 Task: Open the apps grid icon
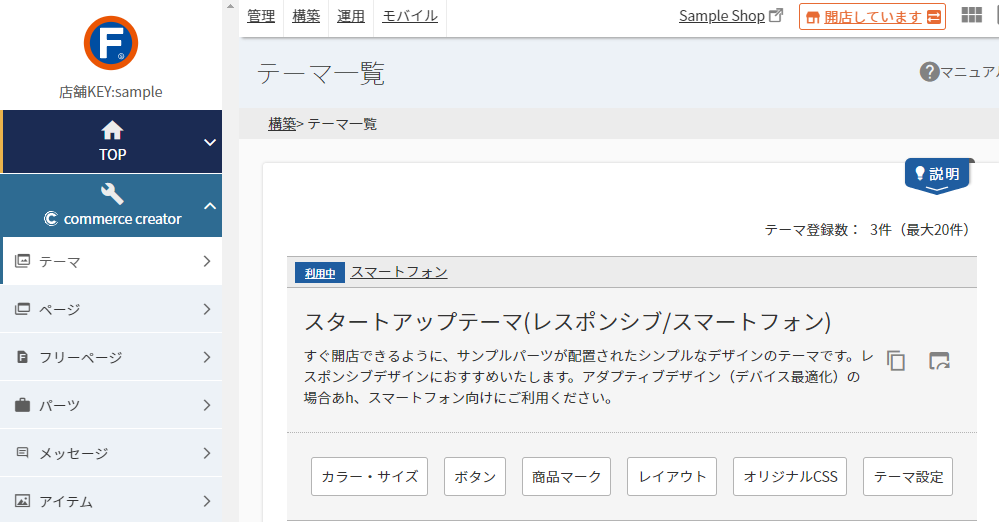tap(972, 15)
